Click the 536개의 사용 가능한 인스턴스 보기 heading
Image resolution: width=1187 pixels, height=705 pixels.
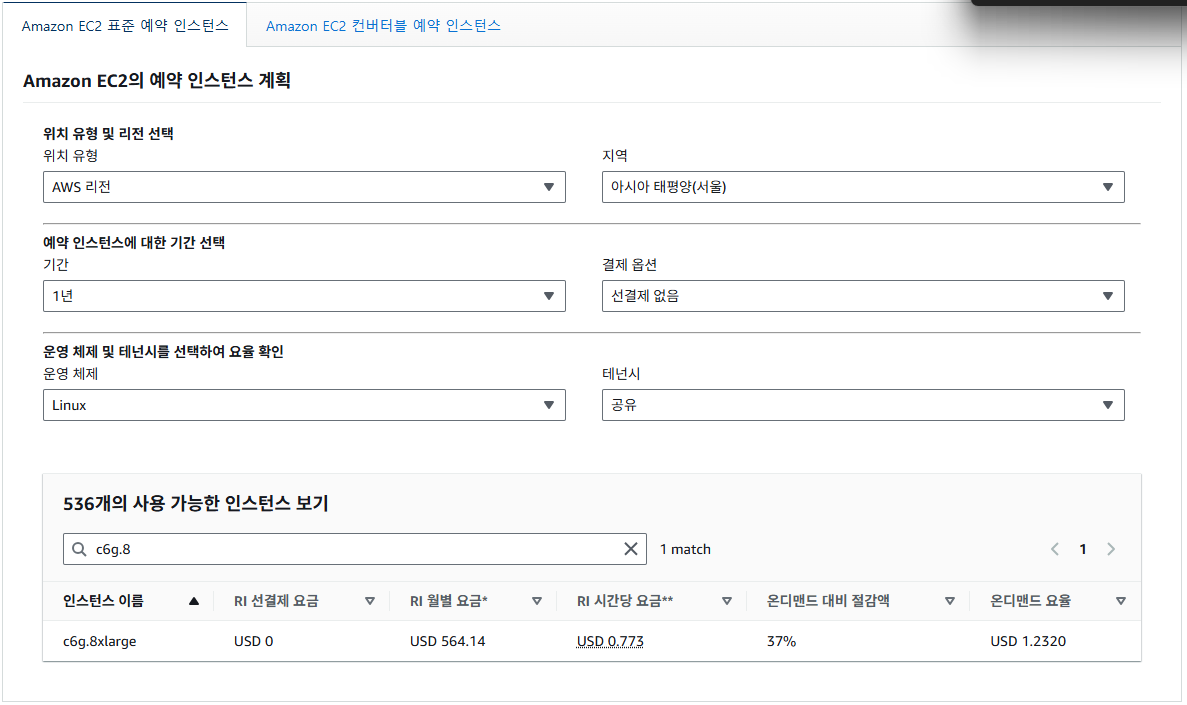[x=195, y=504]
